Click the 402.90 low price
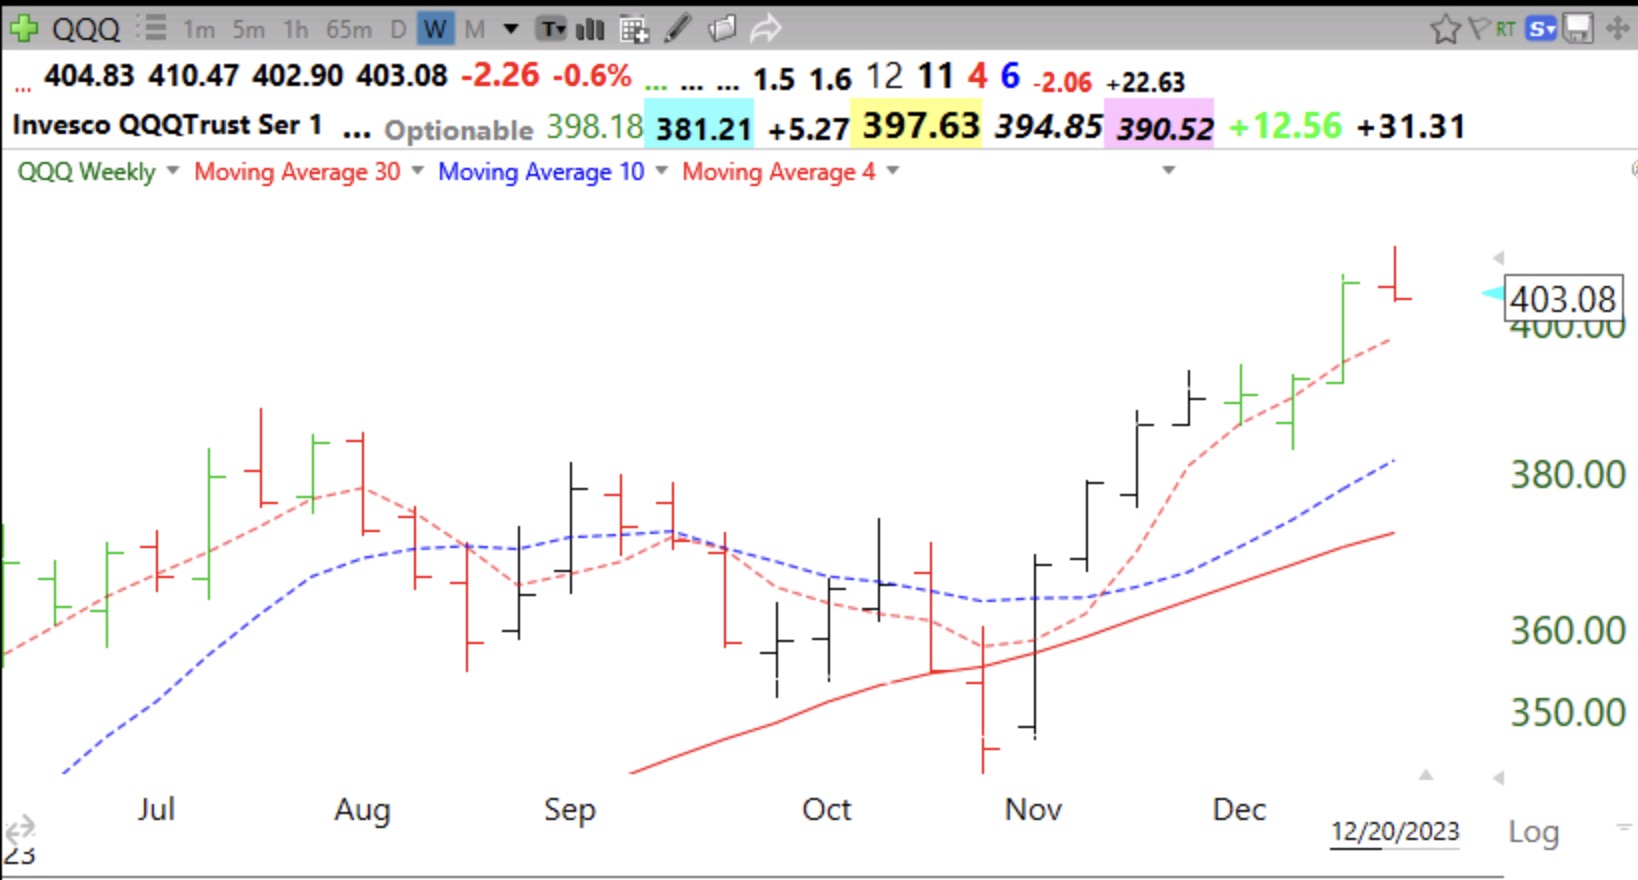Image resolution: width=1638 pixels, height=880 pixels. pyautogui.click(x=297, y=76)
